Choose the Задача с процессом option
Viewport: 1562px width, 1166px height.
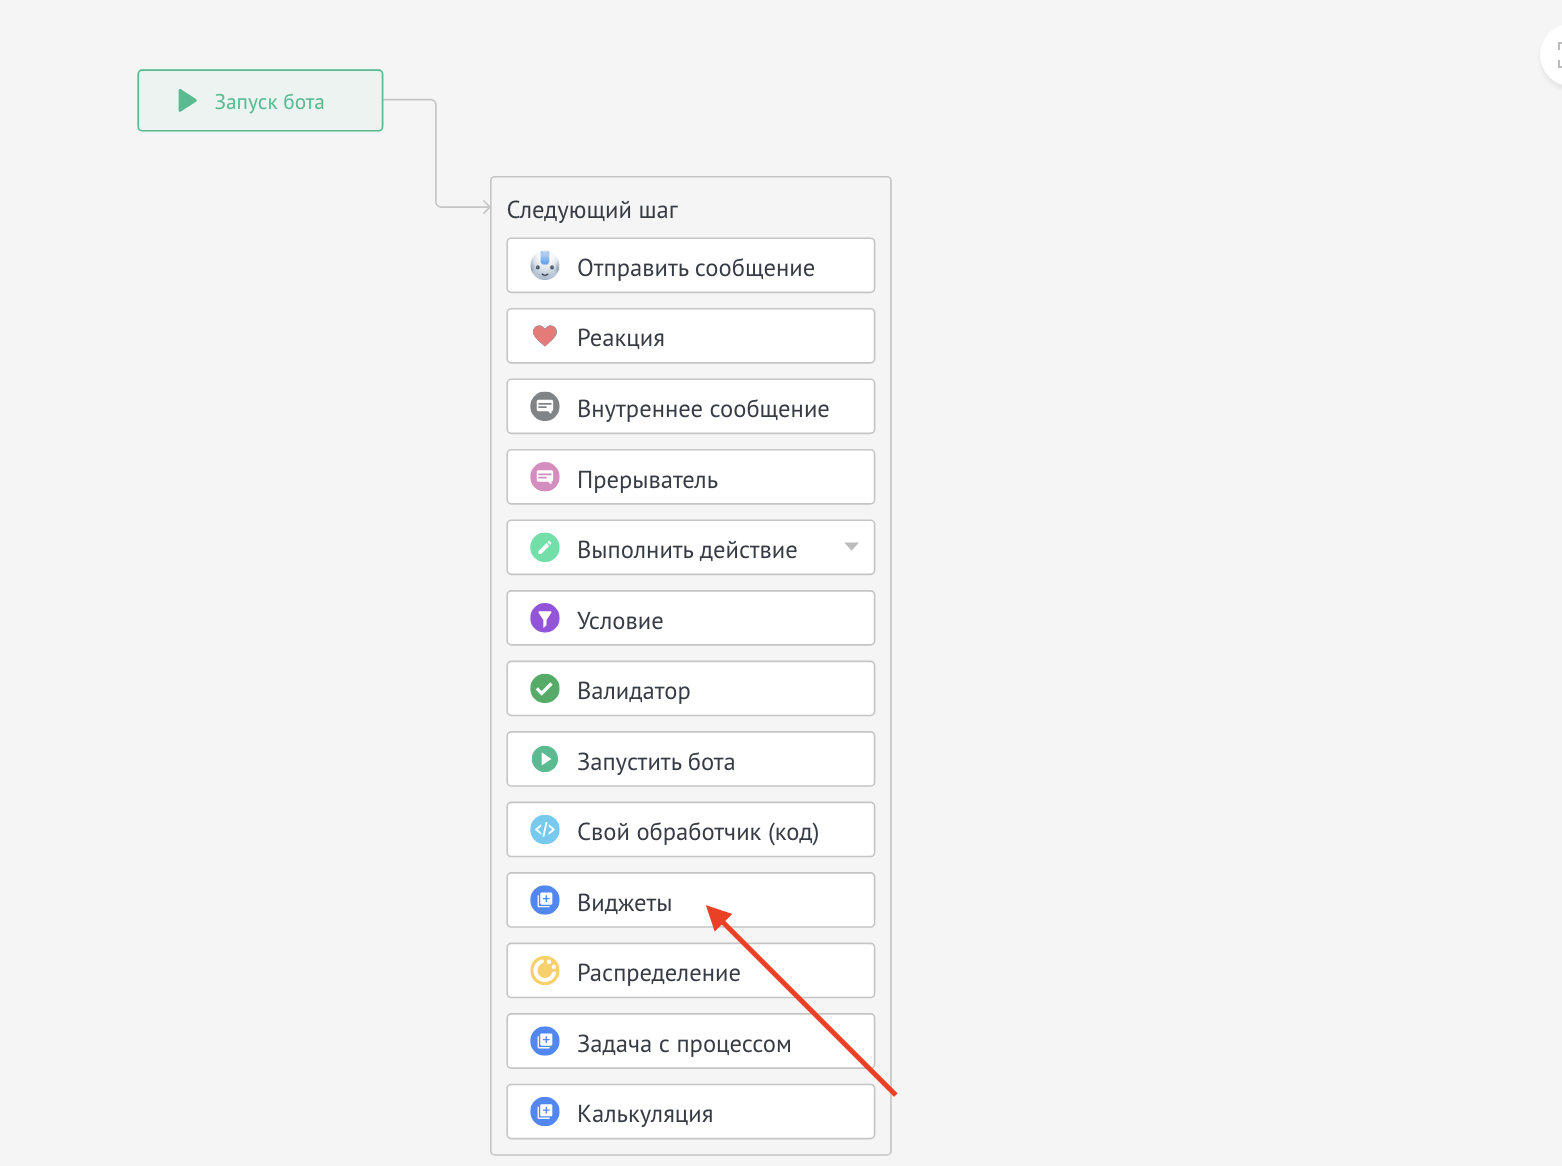tap(690, 1042)
